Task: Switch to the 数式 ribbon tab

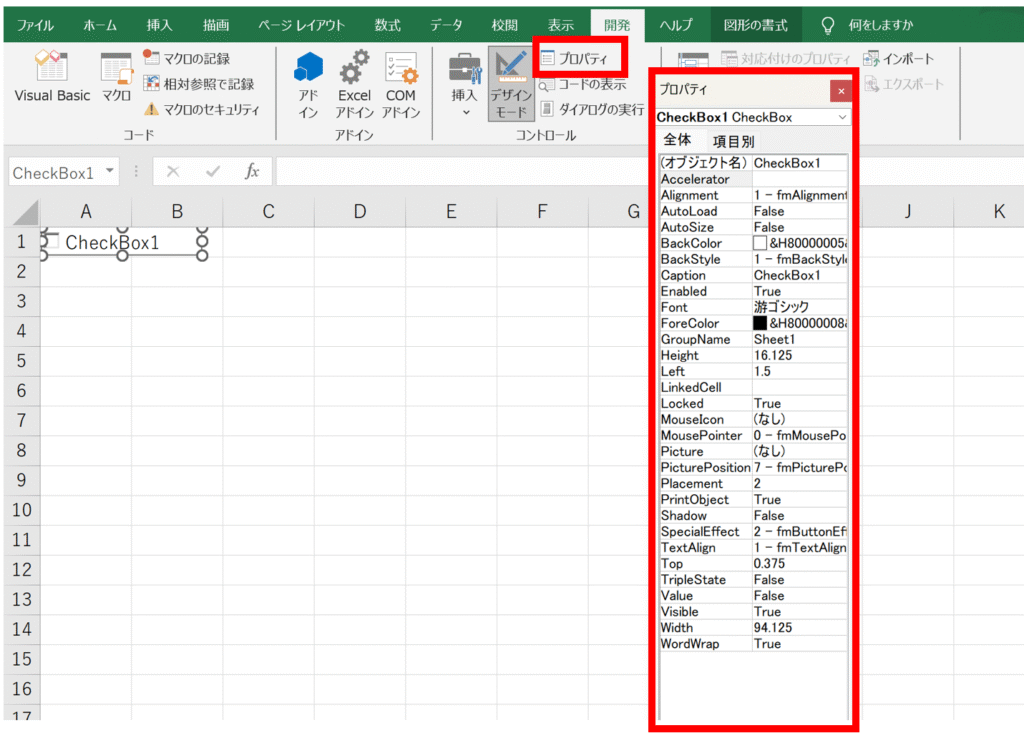Action: (387, 25)
